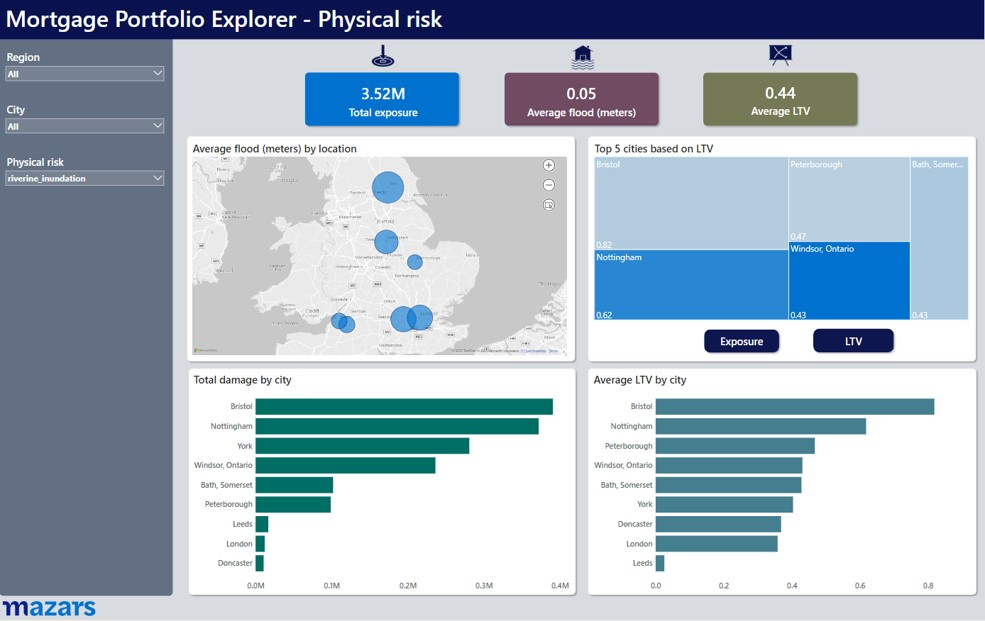This screenshot has width=985, height=621.
Task: Switch to the LTV view
Action: point(853,341)
